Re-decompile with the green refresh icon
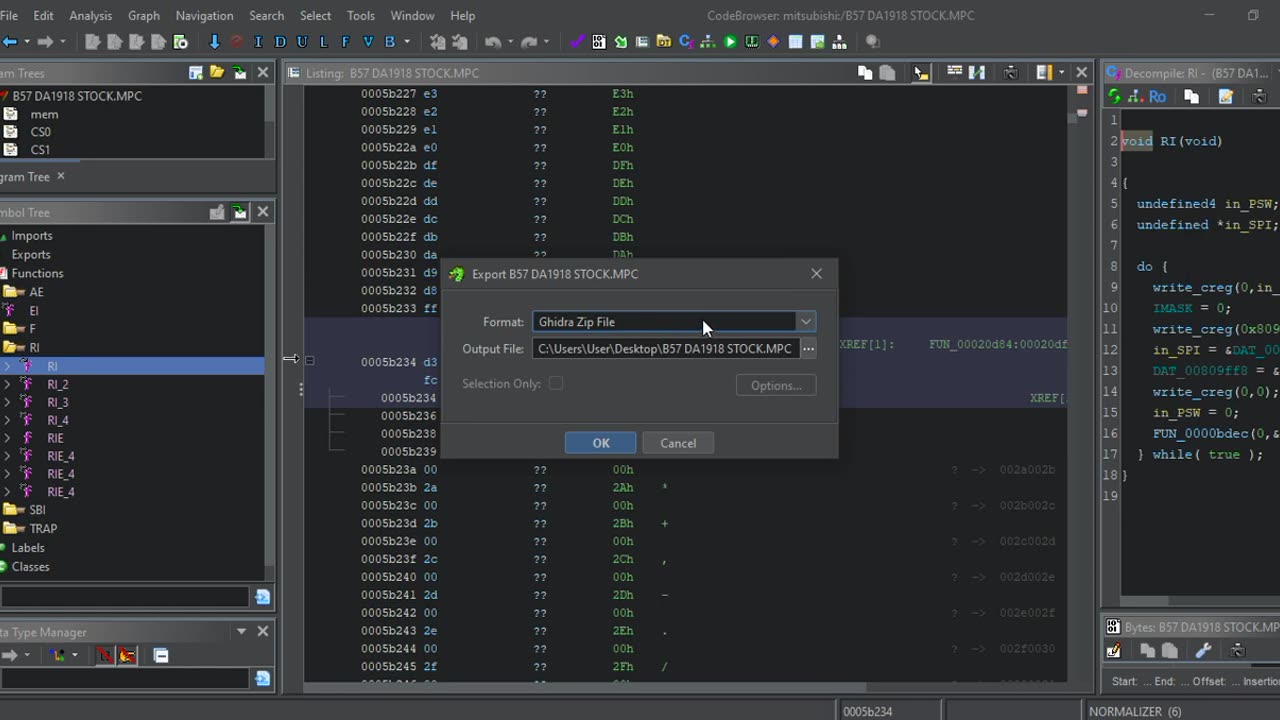Viewport: 1280px width, 720px height. [x=1114, y=96]
